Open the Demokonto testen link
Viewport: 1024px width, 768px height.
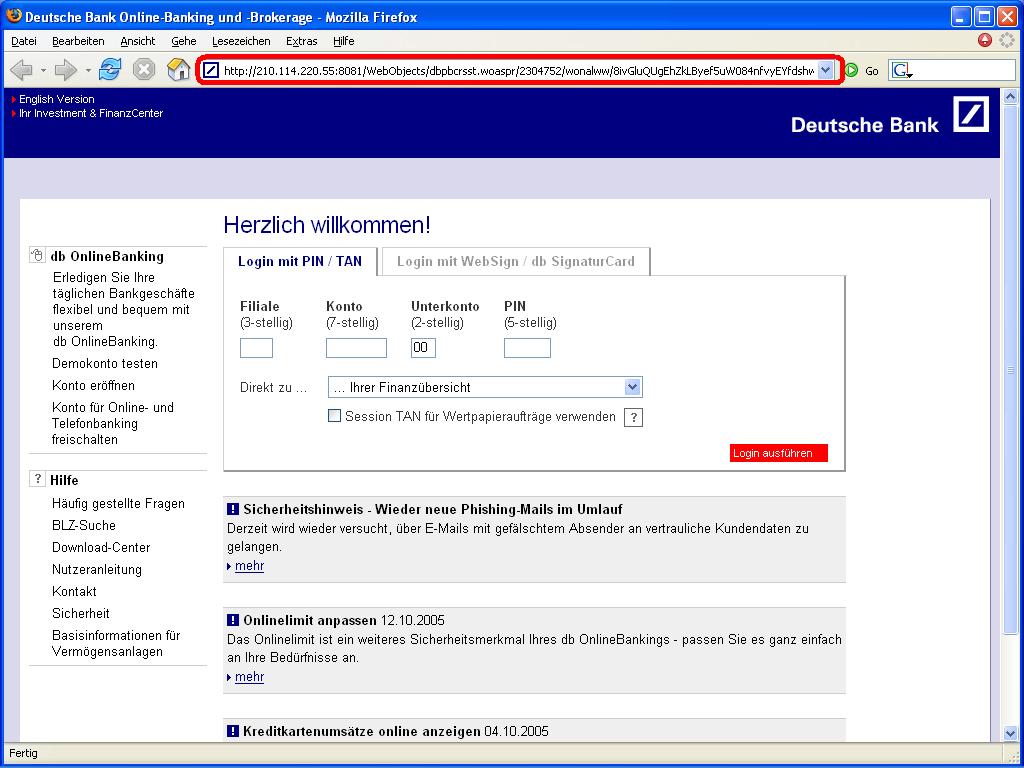(x=104, y=363)
